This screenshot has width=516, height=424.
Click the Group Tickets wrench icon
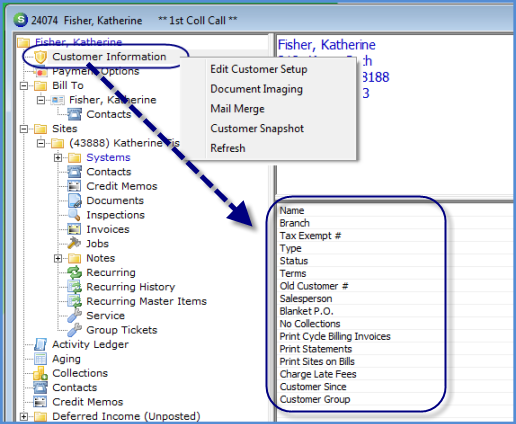coord(74,330)
